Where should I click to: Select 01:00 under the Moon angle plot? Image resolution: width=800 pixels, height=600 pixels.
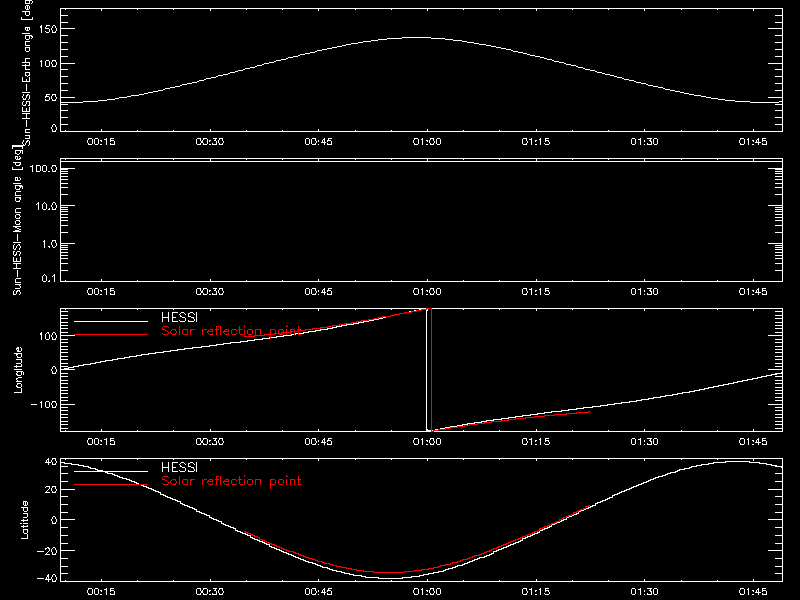pyautogui.click(x=427, y=292)
